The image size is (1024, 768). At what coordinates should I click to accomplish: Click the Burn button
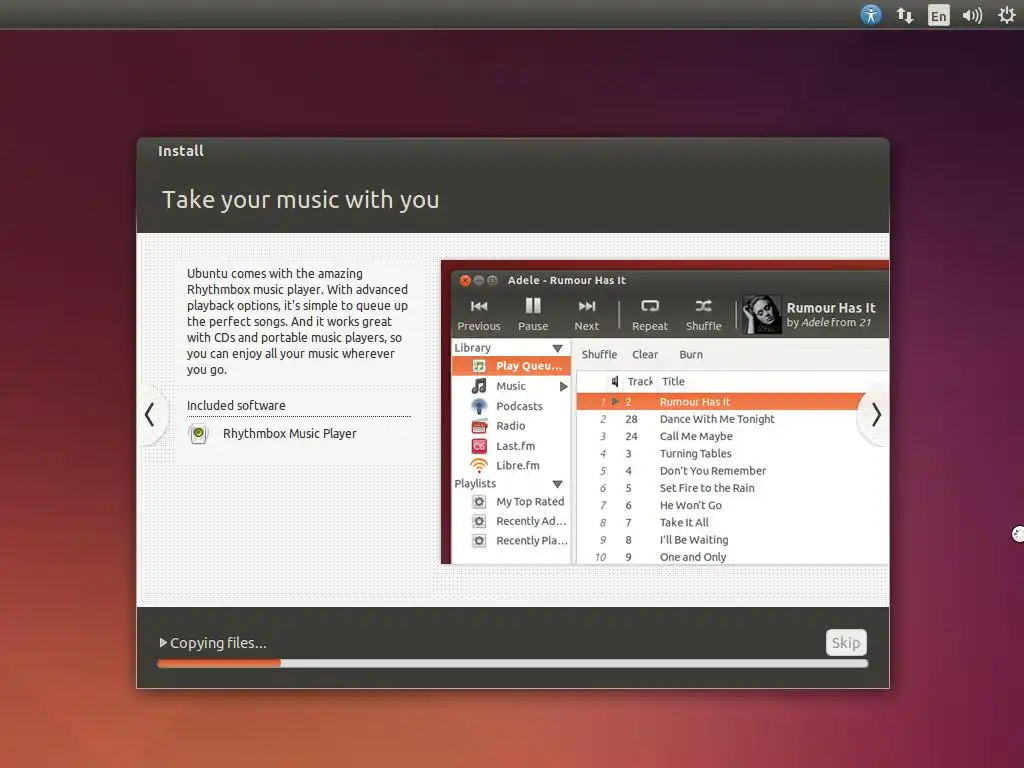click(690, 355)
